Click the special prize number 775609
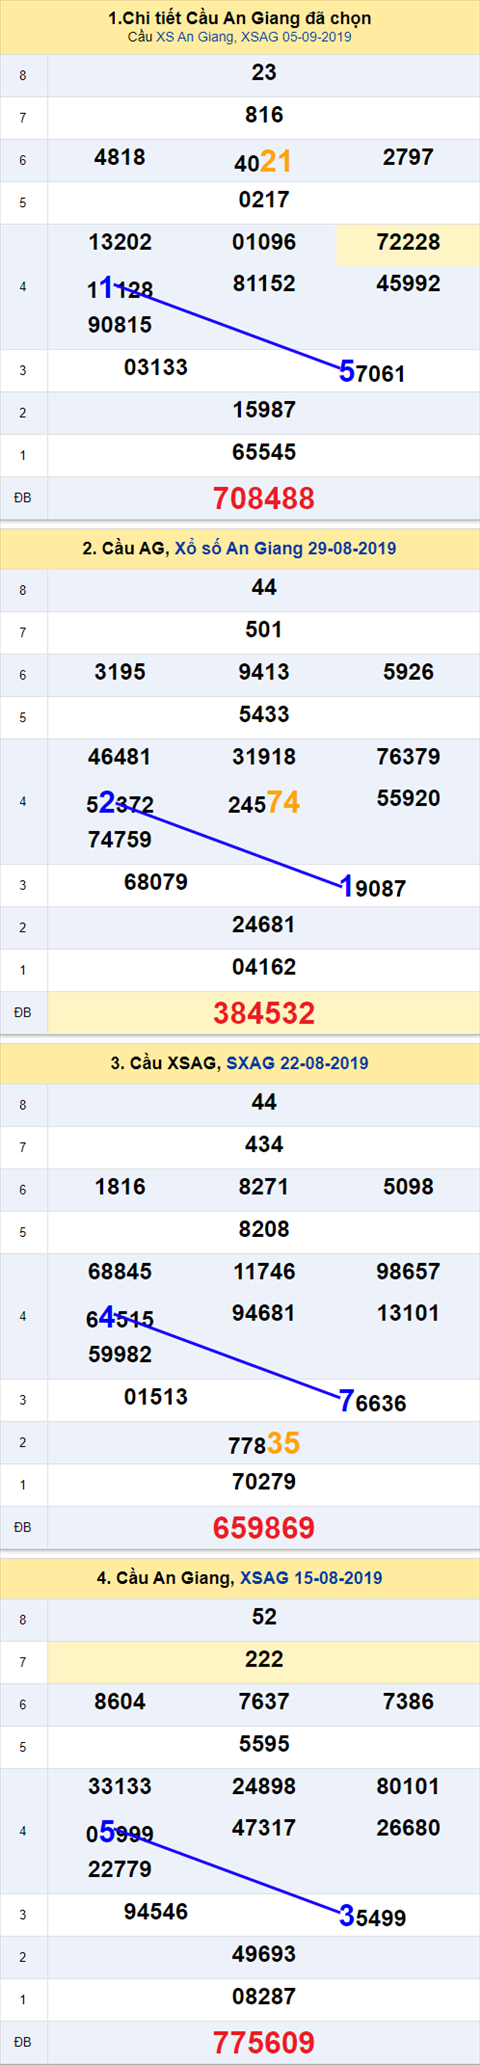The image size is (480, 2065). coord(264,2042)
